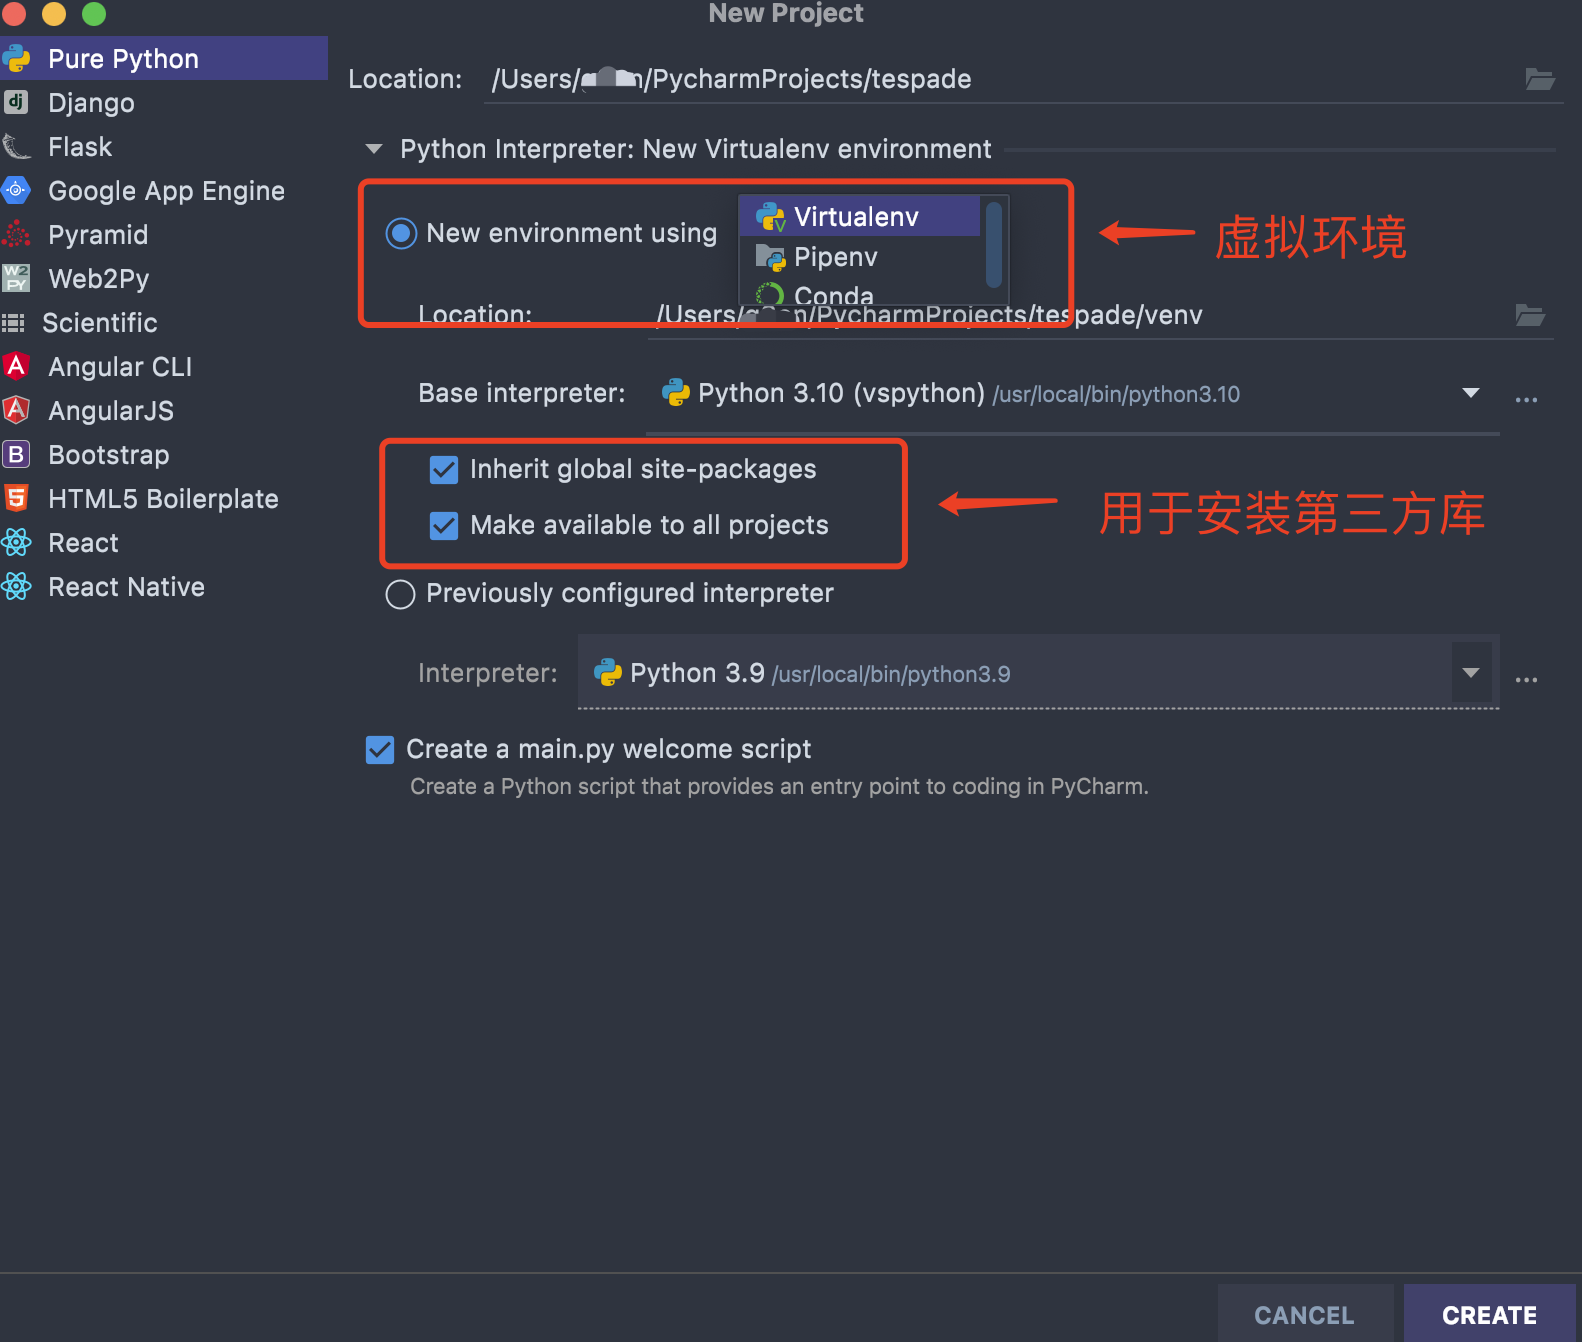This screenshot has height=1342, width=1582.
Task: Toggle Make available to all projects
Action: tap(444, 526)
